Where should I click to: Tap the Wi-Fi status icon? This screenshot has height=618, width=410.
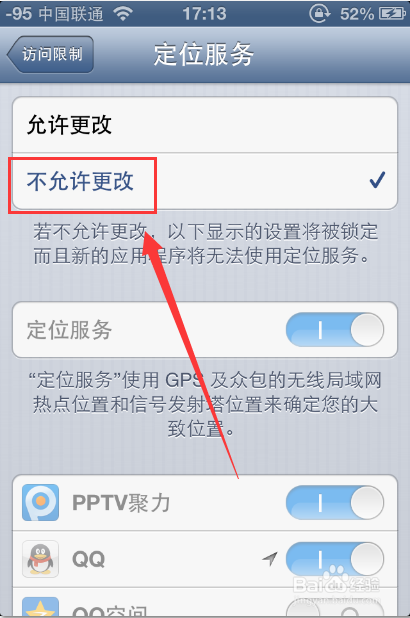pyautogui.click(x=123, y=14)
